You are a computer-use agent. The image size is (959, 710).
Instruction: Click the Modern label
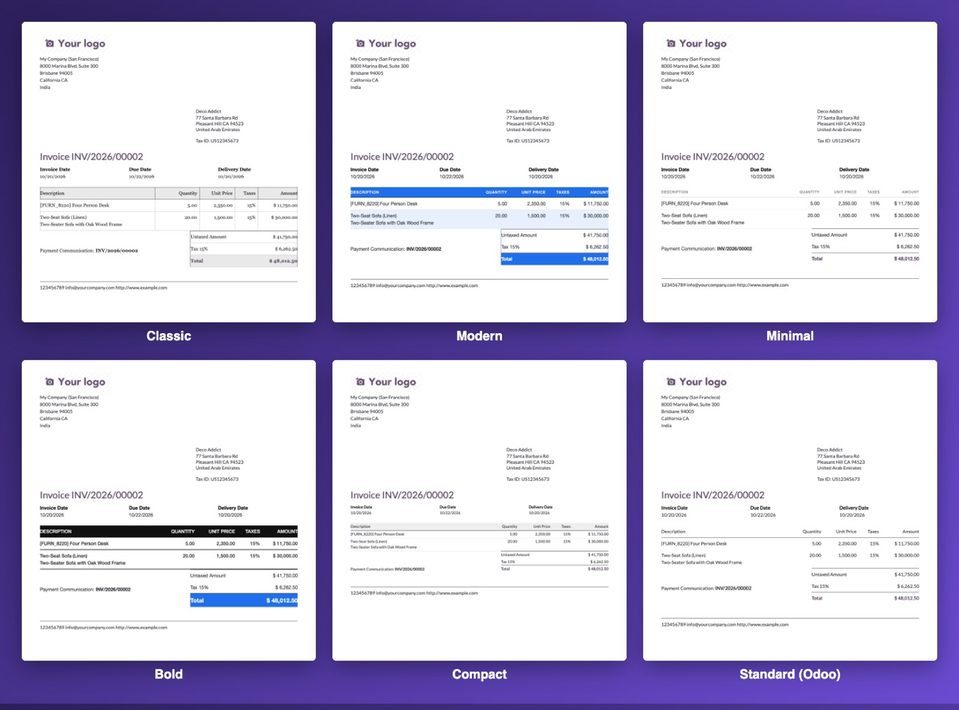pos(479,336)
